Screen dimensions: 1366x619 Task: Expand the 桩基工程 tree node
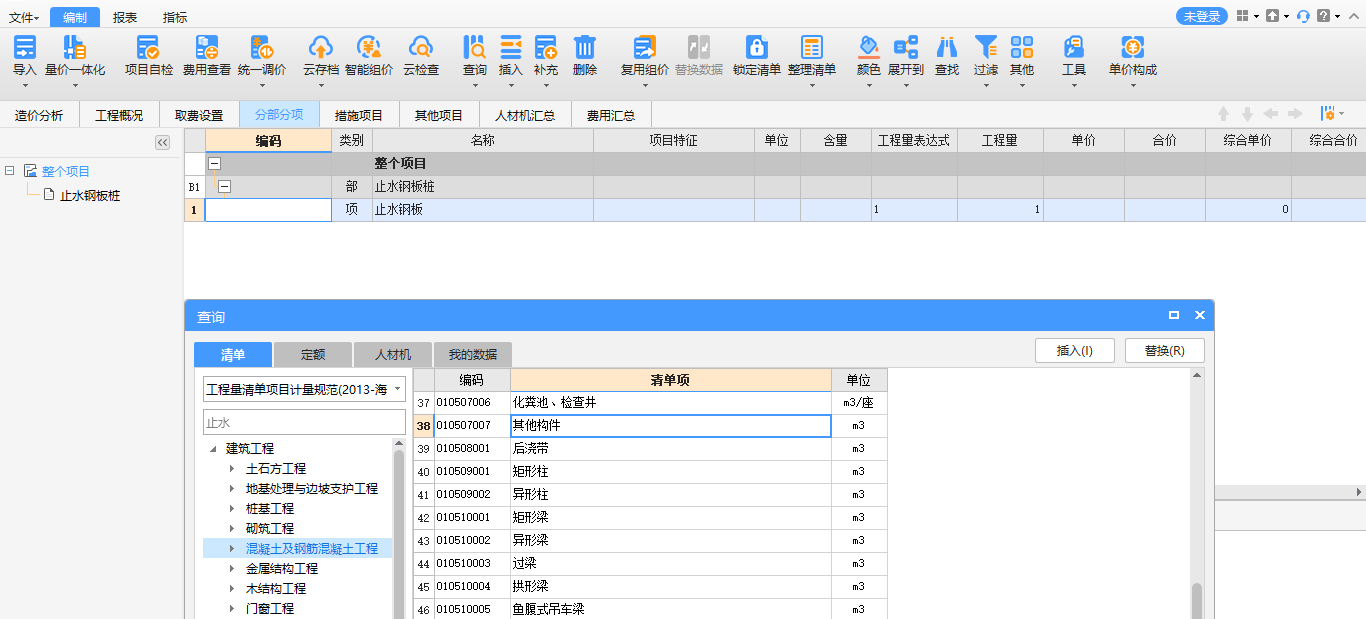click(x=232, y=509)
